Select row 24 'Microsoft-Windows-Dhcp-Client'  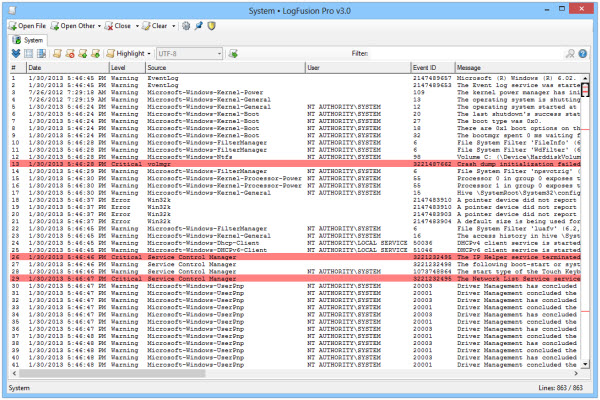(x=295, y=243)
